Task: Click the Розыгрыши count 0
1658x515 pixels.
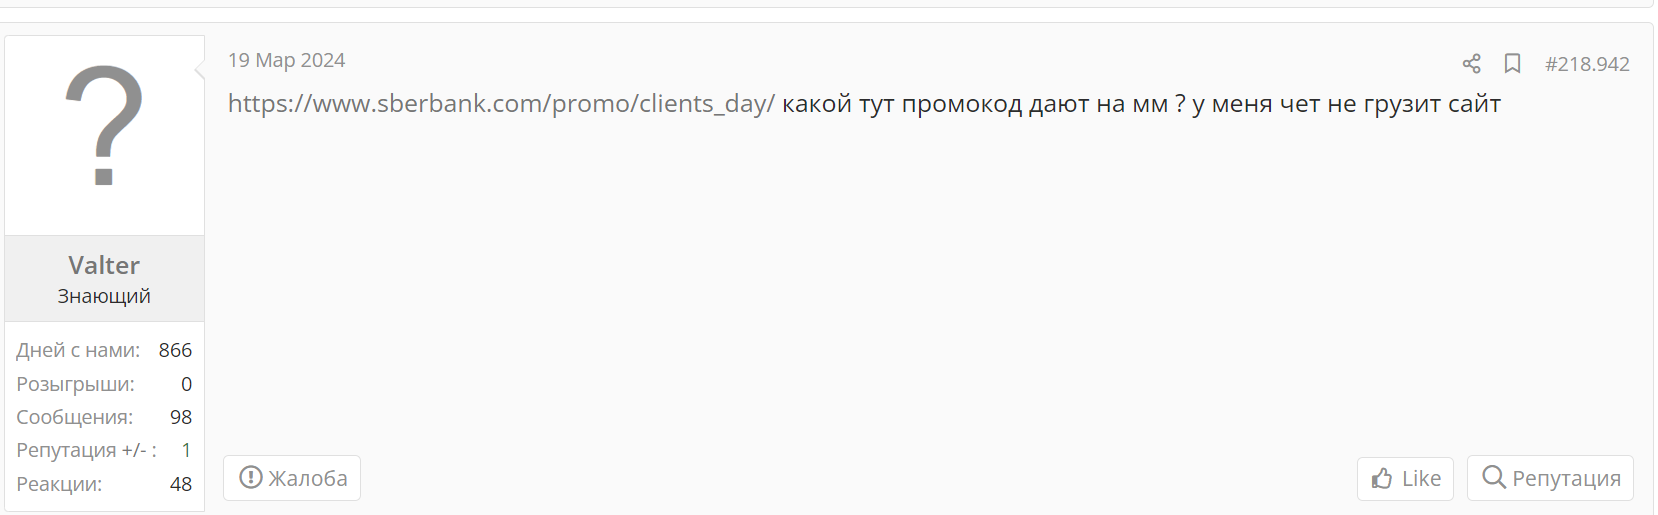Action: (186, 384)
